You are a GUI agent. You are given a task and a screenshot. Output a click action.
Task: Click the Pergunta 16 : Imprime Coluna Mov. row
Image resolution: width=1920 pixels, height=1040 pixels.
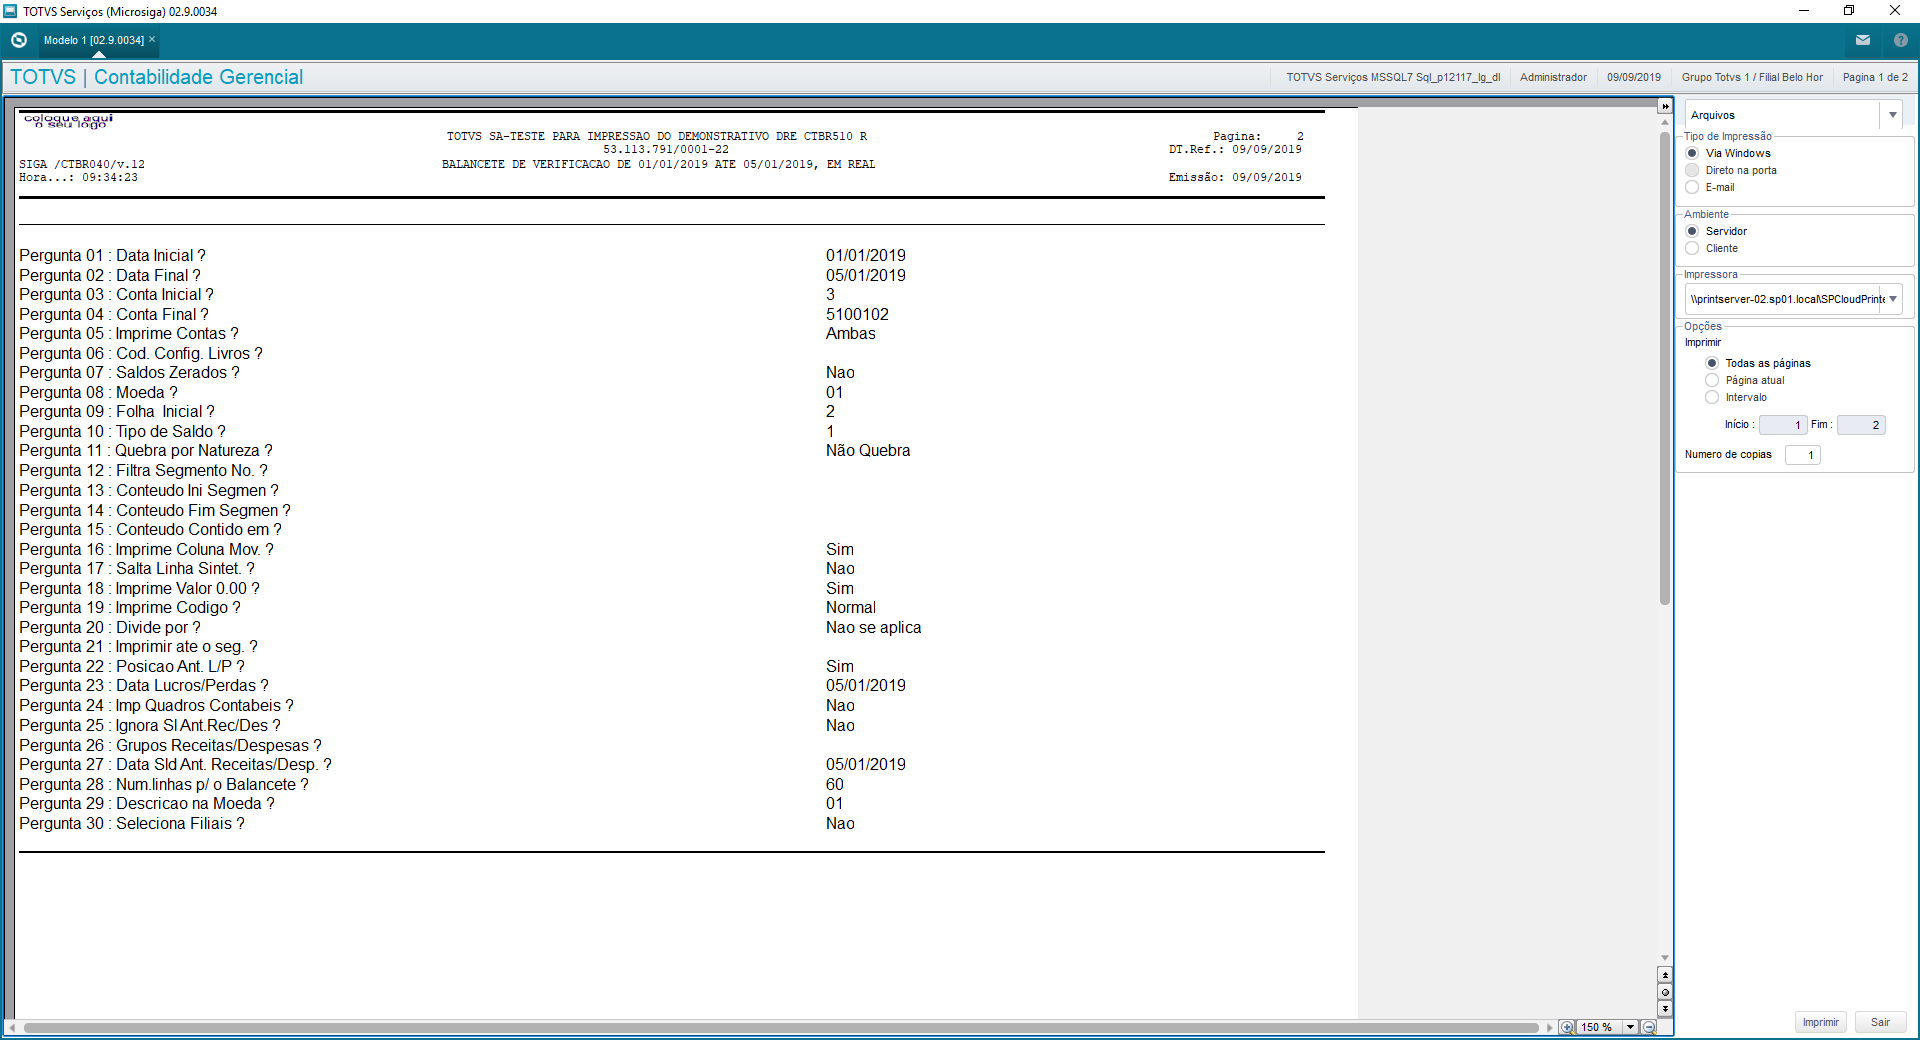[x=146, y=550]
